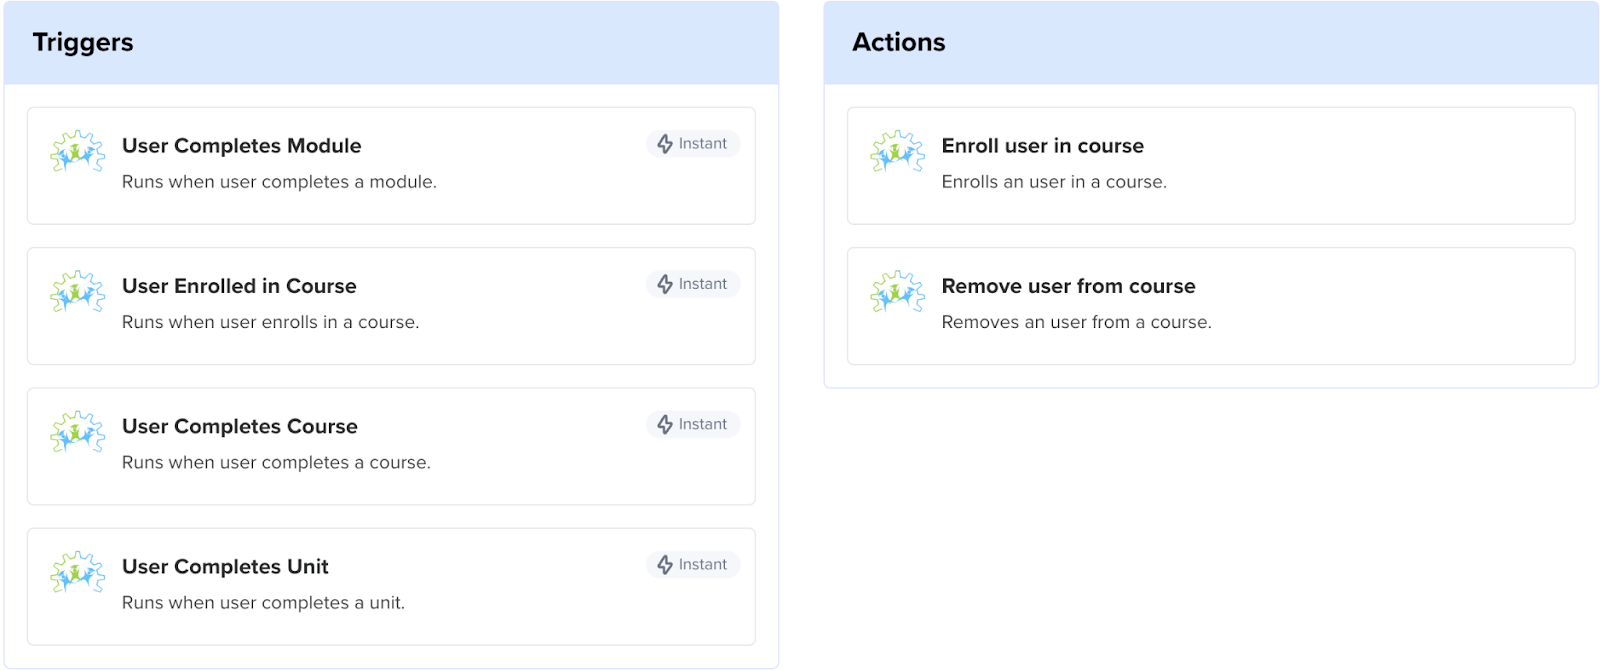
Task: Click the app icon next to Enroll user in course
Action: click(897, 152)
